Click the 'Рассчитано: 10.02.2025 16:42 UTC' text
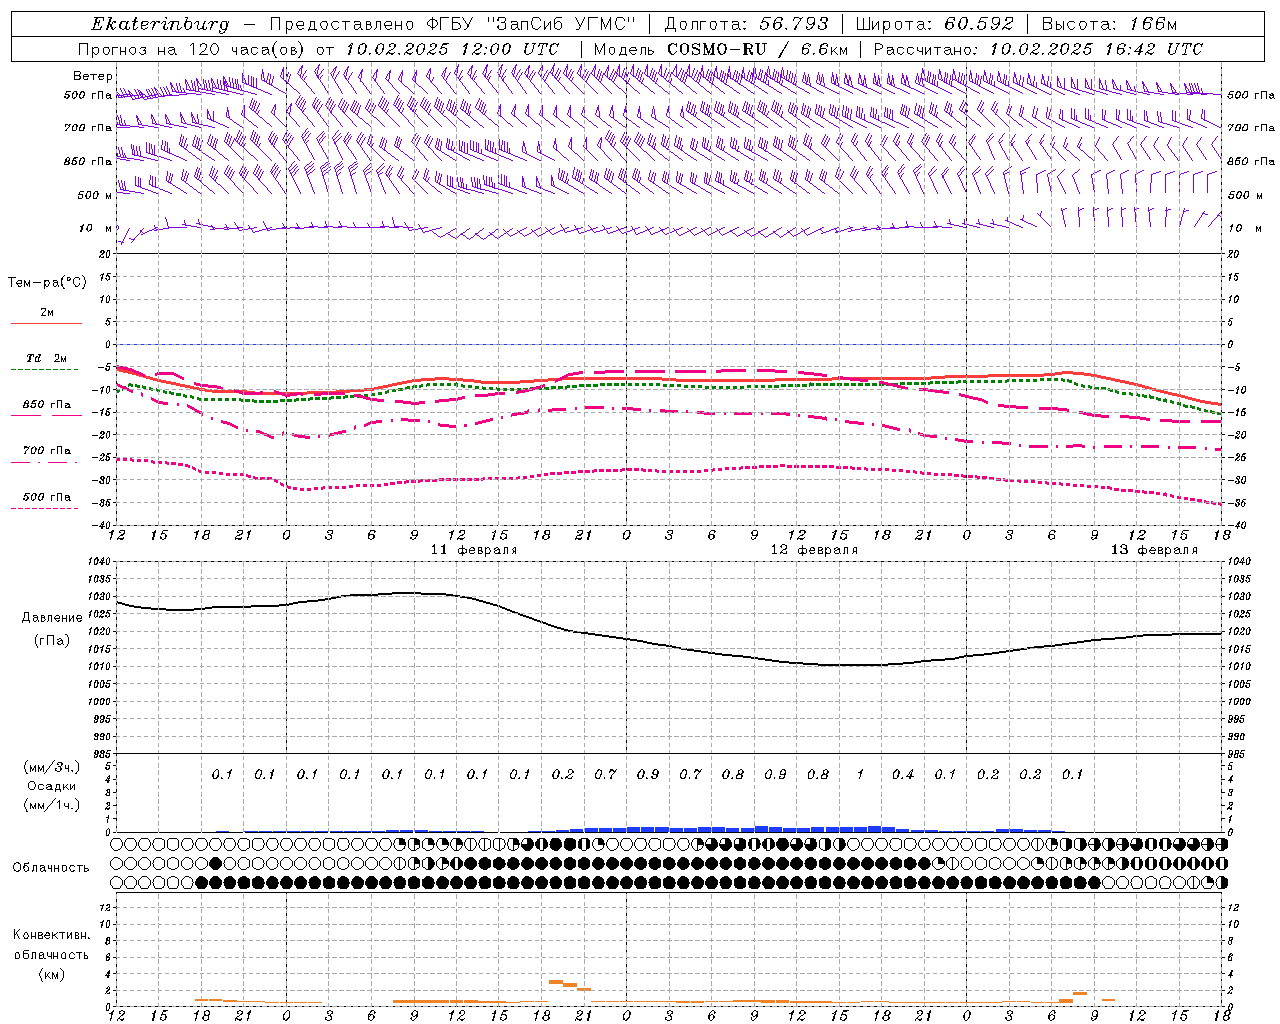1280x1024 pixels. tap(1038, 49)
